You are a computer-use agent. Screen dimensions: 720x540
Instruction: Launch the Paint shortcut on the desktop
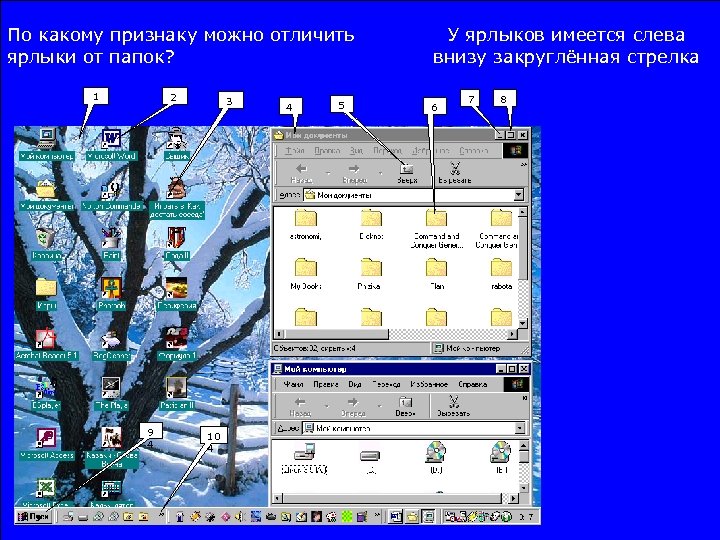coord(111,243)
